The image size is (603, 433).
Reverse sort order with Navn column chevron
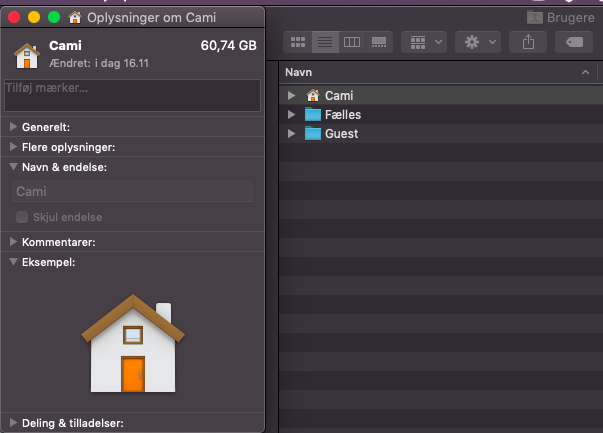[x=585, y=72]
